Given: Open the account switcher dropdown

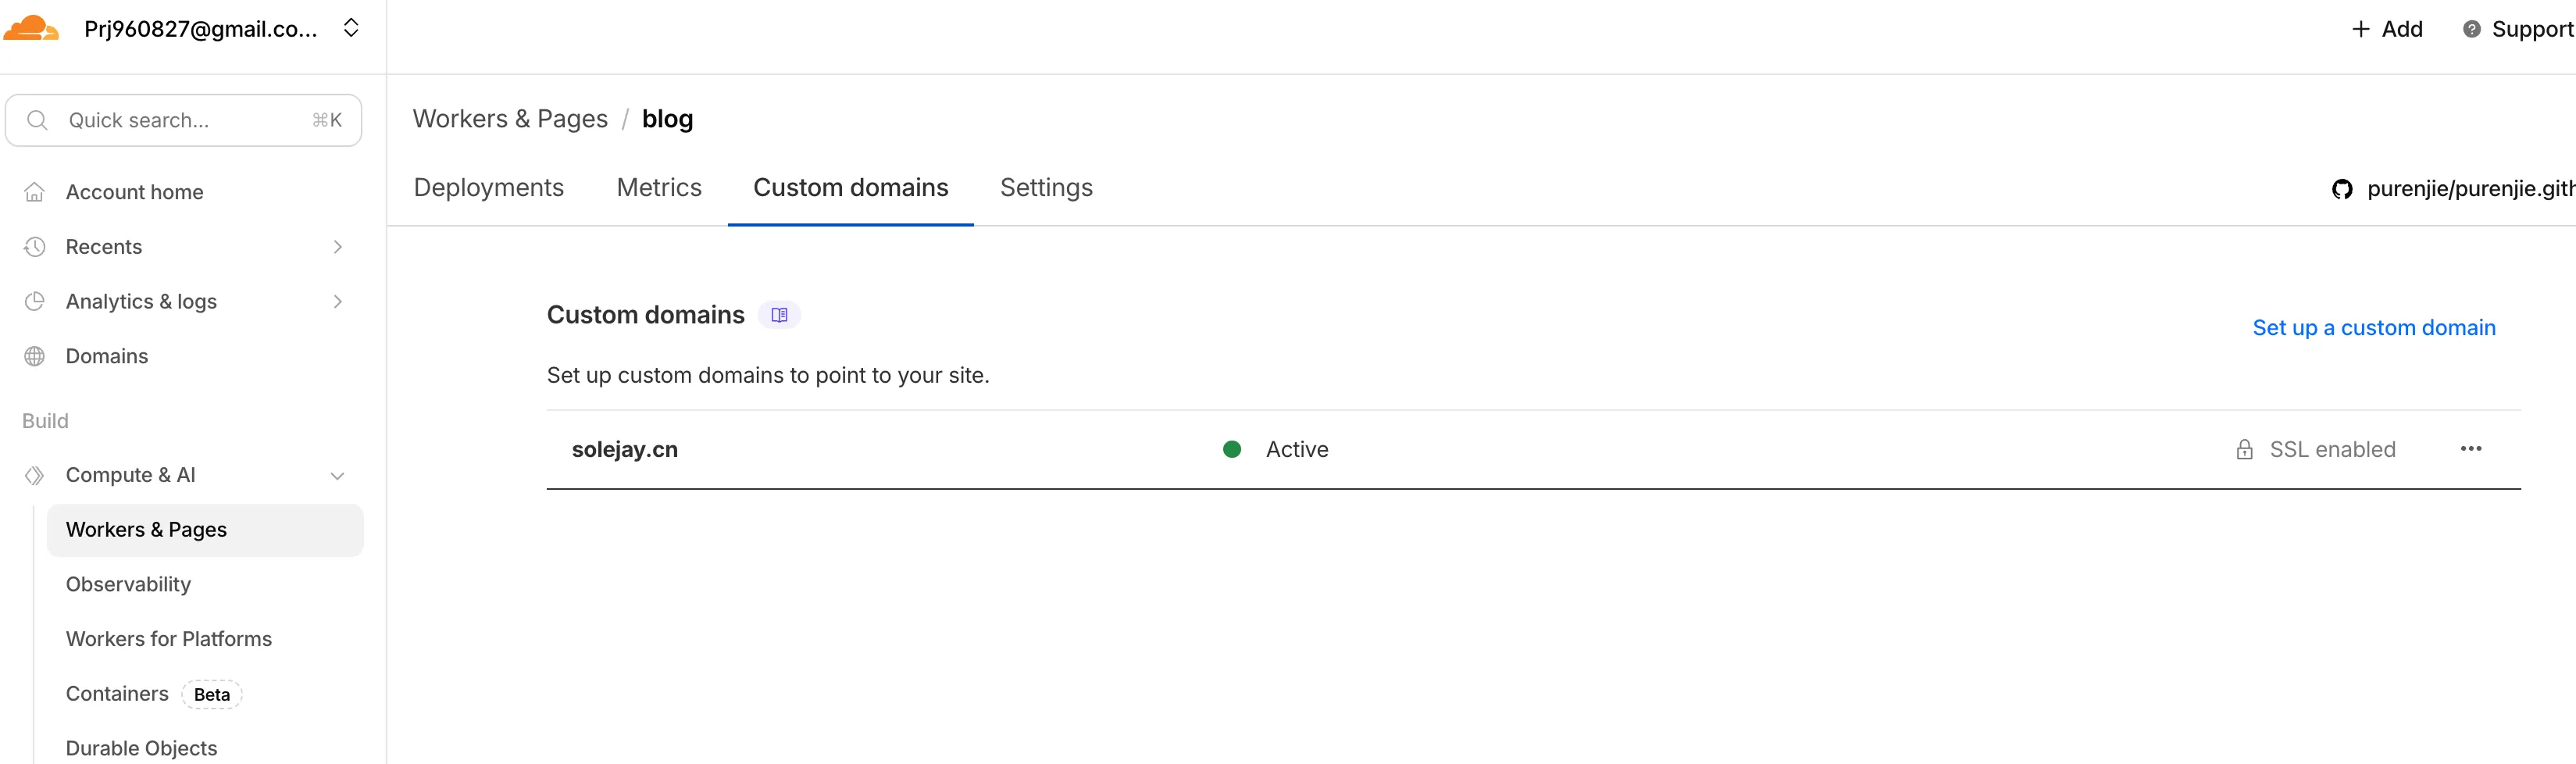Looking at the screenshot, I should point(350,28).
